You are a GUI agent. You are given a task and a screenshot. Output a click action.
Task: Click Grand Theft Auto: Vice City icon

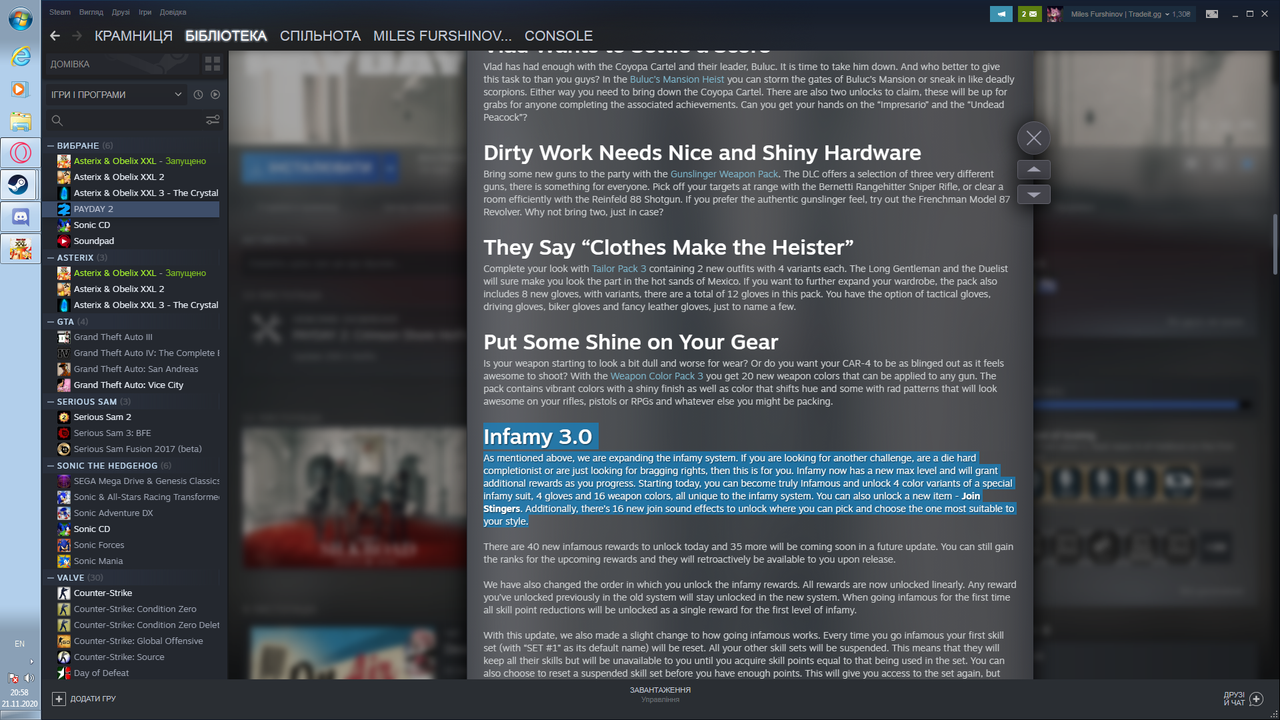[64, 385]
